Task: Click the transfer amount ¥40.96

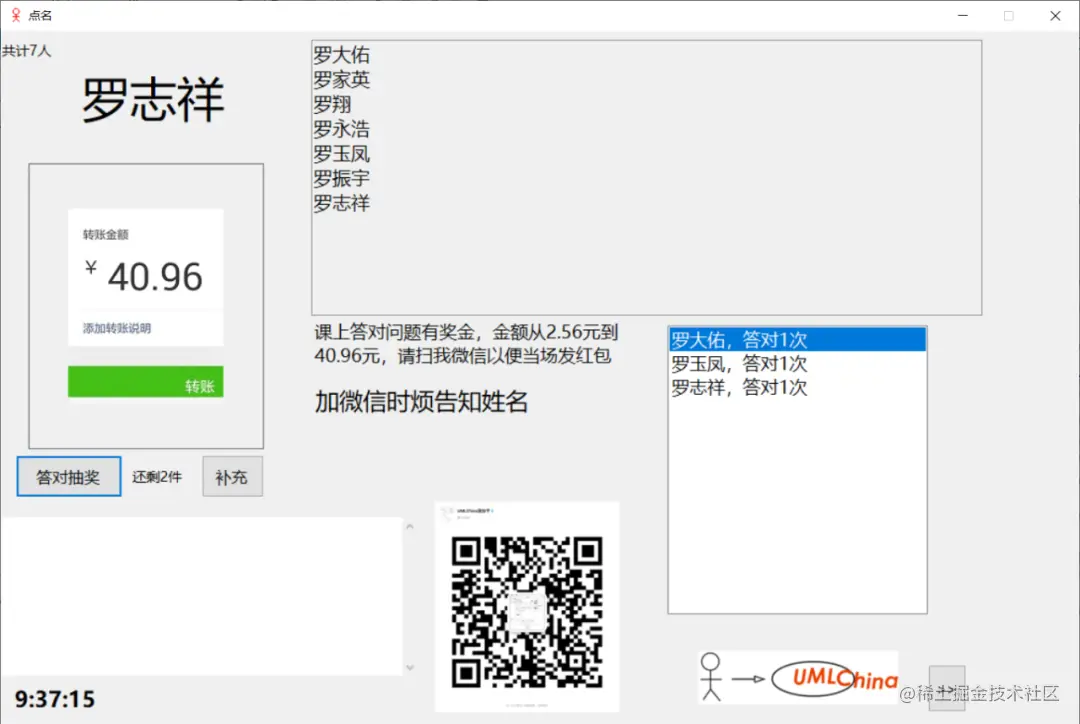Action: [144, 277]
